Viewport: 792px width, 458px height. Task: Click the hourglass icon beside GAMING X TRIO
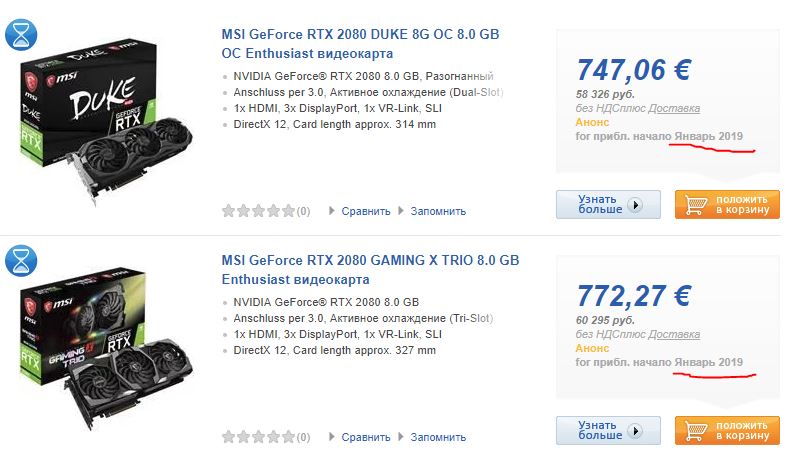[21, 261]
